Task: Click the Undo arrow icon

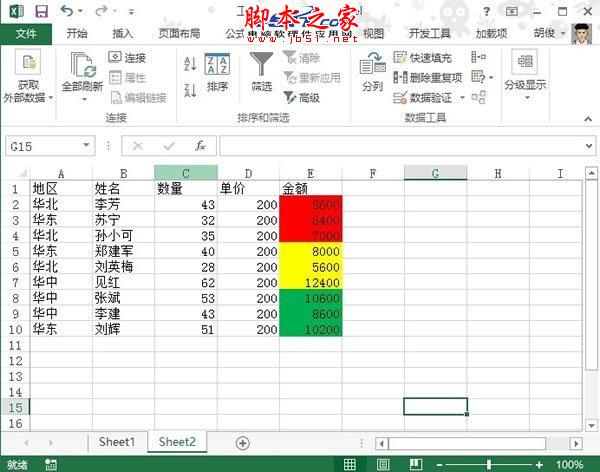Action: click(67, 11)
